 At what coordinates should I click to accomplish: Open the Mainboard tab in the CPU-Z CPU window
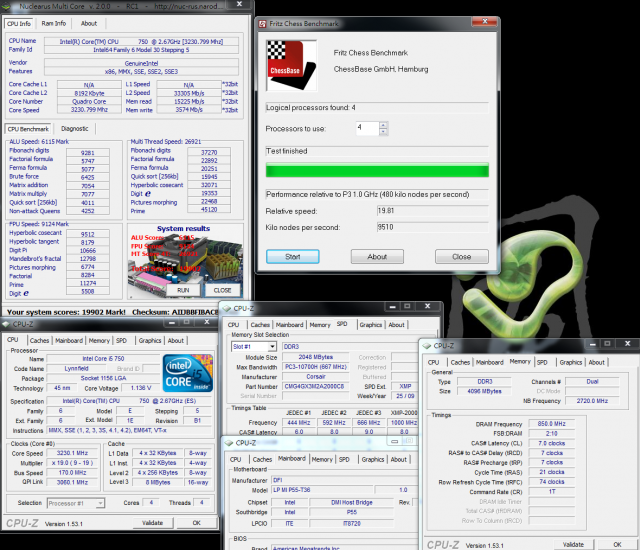(69, 340)
